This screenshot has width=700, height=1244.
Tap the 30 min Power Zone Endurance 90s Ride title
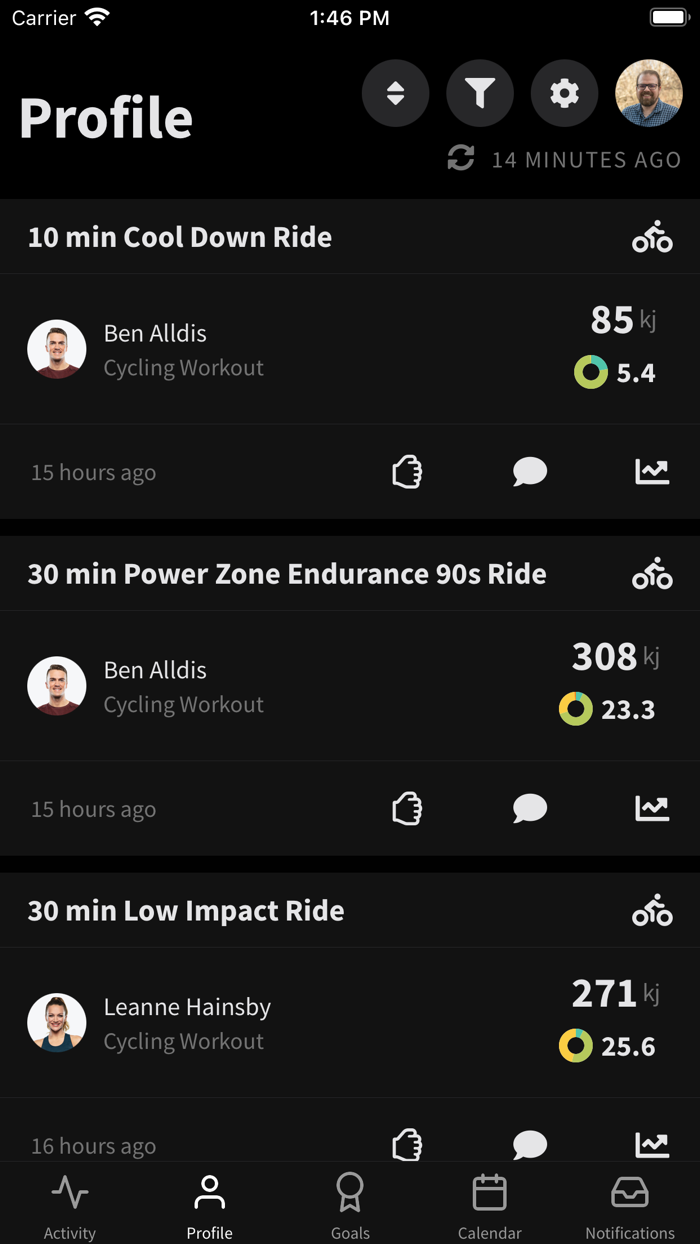point(287,574)
